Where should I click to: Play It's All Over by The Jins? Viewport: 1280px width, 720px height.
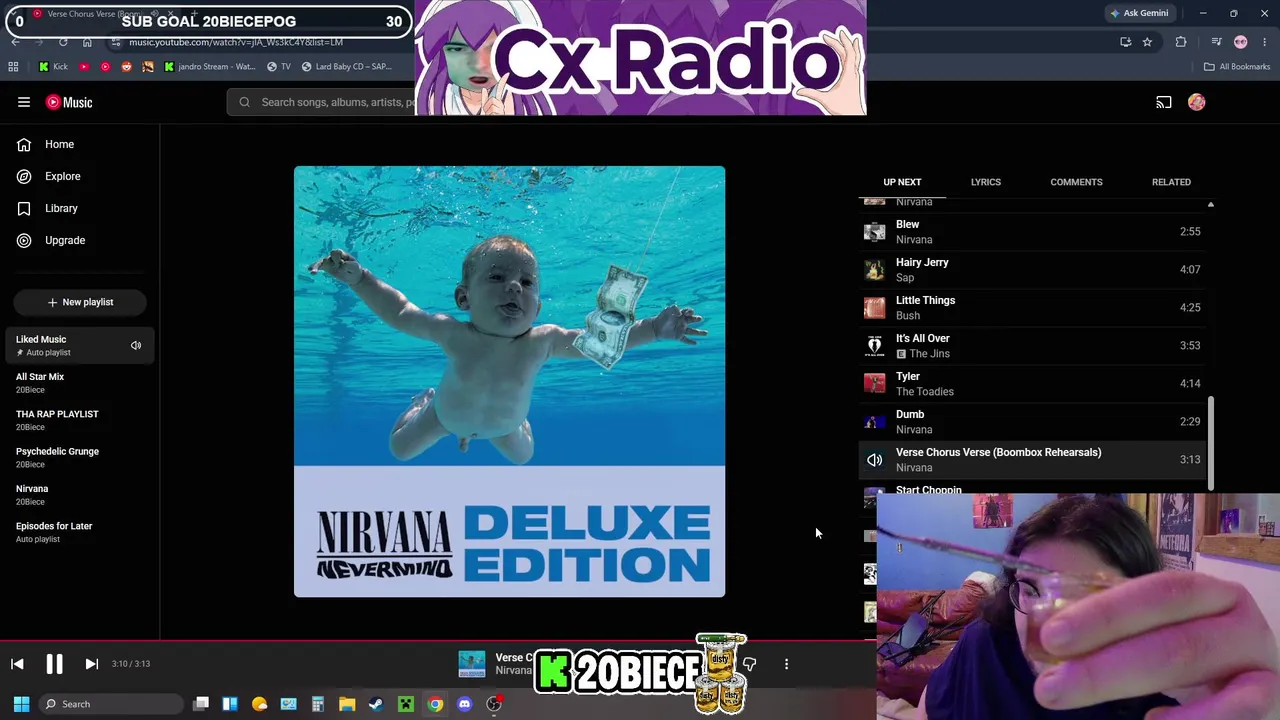pos(1032,346)
